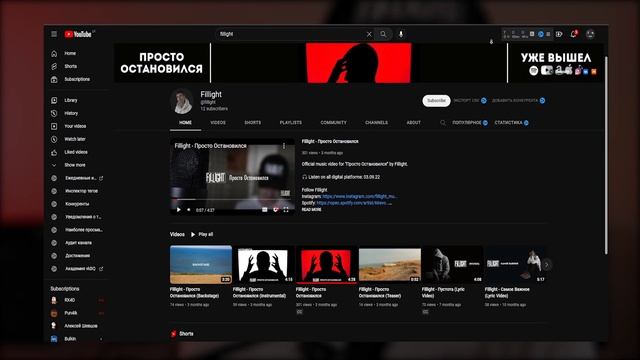This screenshot has width=640, height=360.
Task: Open the notifications bell
Action: (x=573, y=34)
